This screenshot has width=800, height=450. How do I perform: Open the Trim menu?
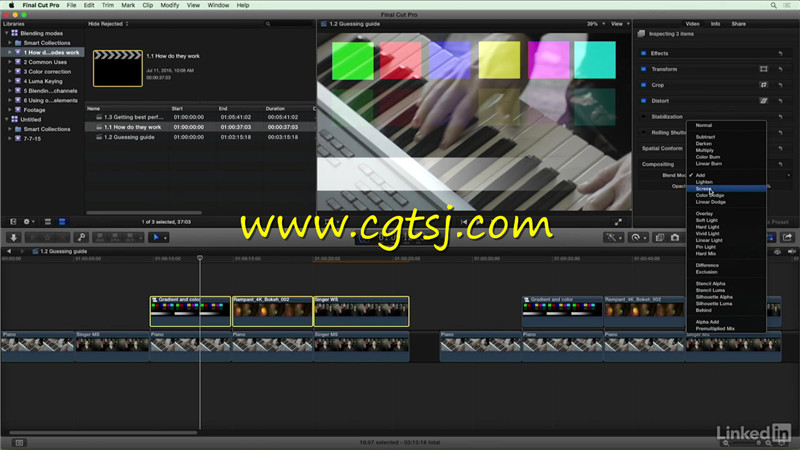pos(108,5)
